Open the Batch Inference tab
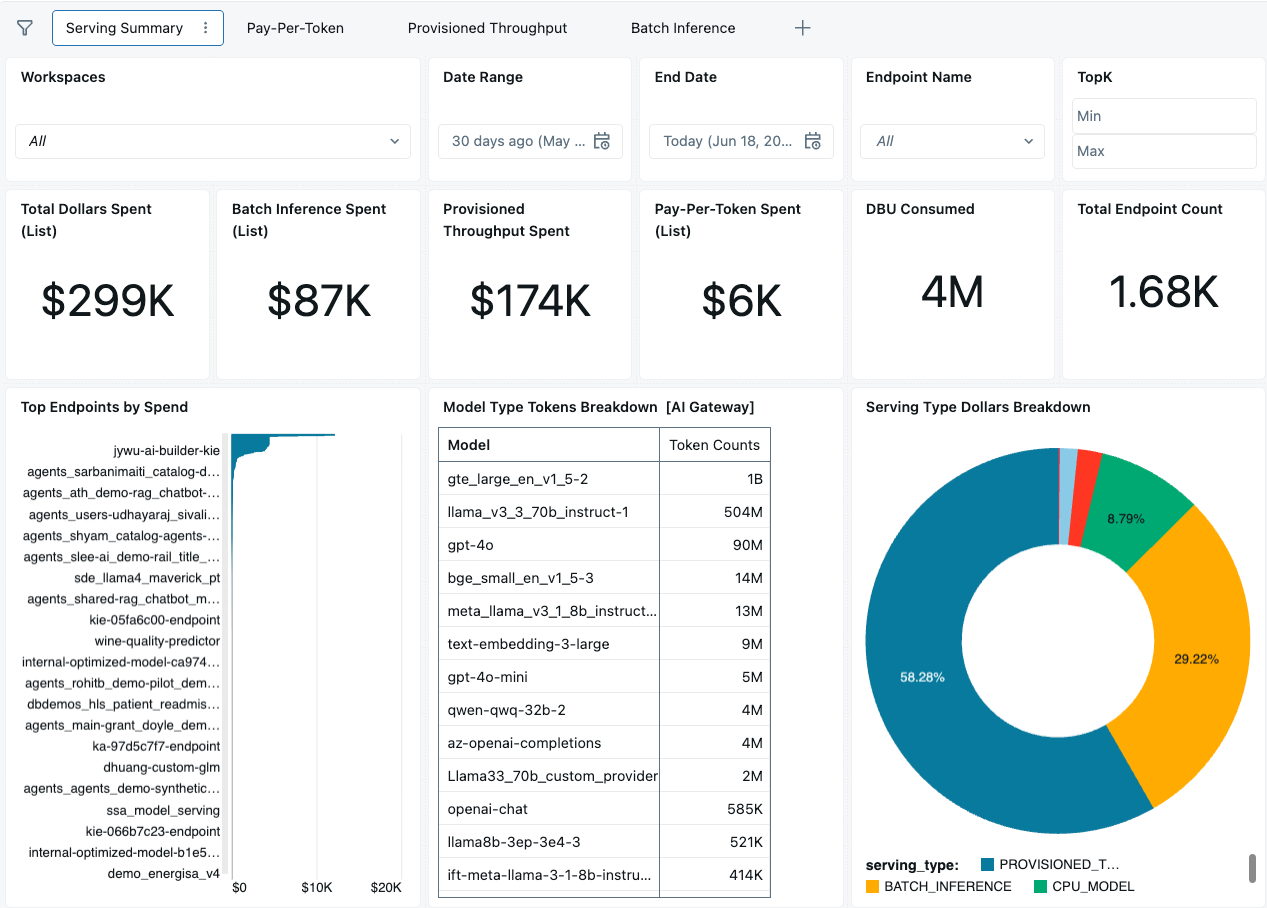 [x=683, y=28]
